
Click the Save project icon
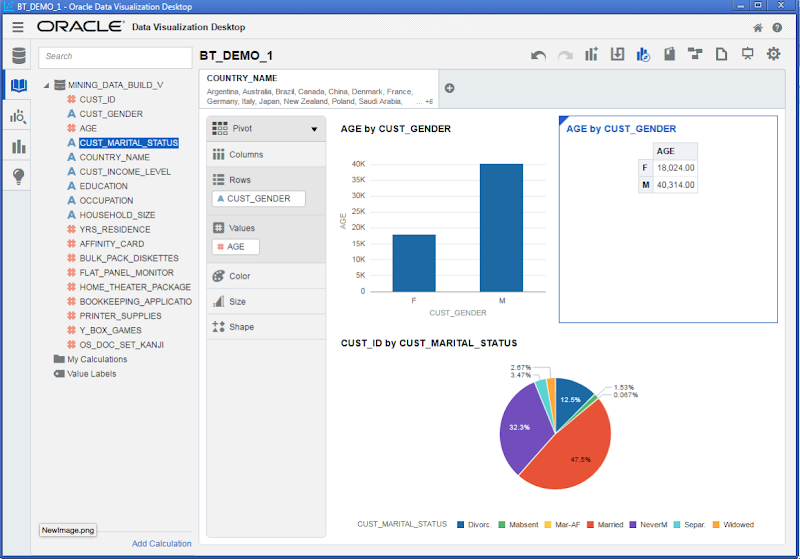[669, 54]
